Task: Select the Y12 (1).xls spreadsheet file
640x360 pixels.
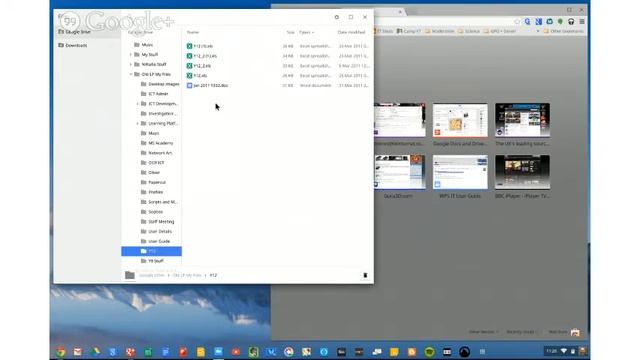Action: pos(278,46)
